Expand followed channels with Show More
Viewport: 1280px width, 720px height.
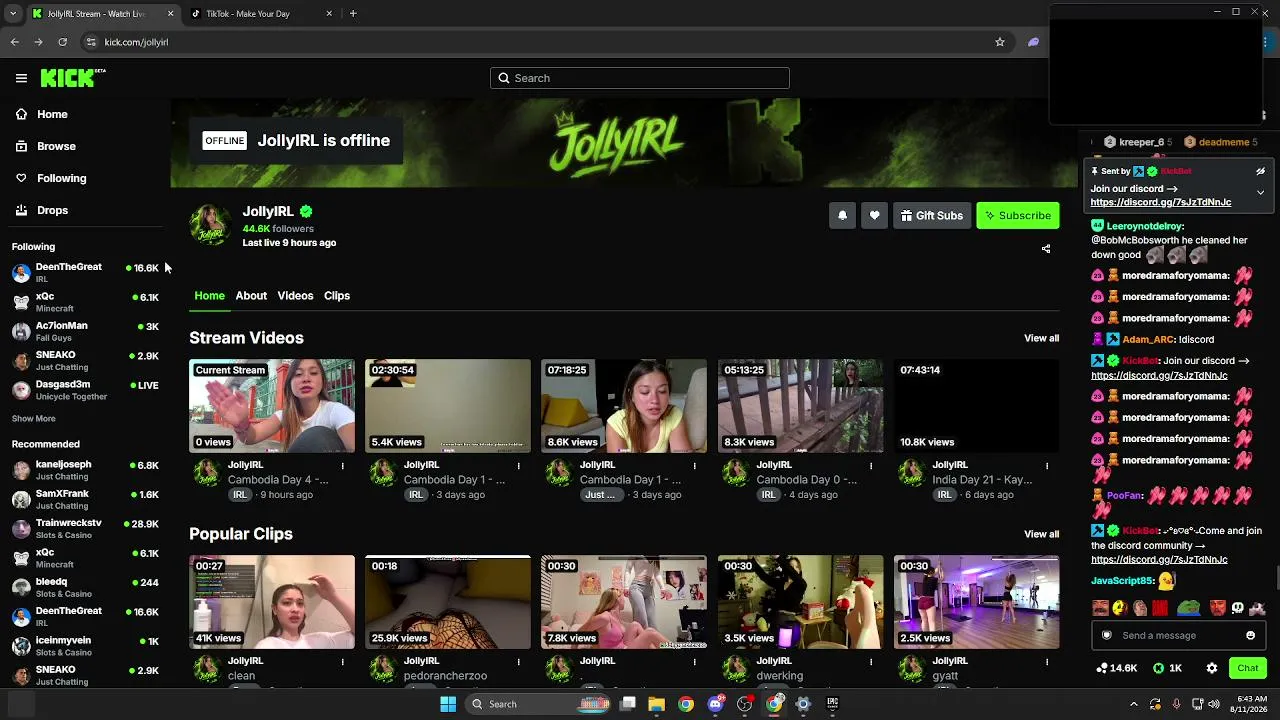click(x=34, y=419)
